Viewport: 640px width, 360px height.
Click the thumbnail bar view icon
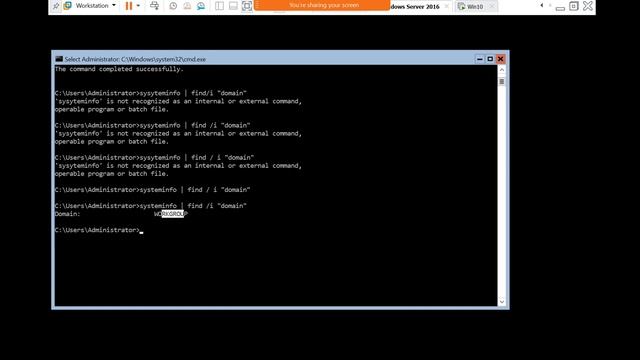point(233,6)
